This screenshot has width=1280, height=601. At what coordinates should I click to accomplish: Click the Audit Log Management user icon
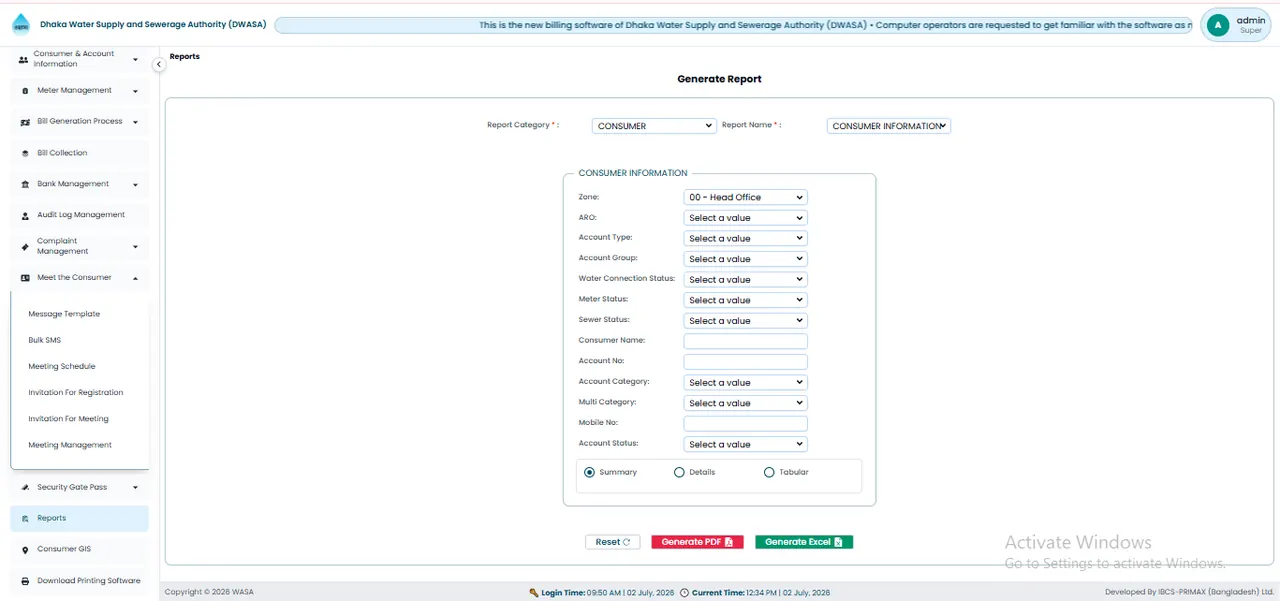[25, 215]
